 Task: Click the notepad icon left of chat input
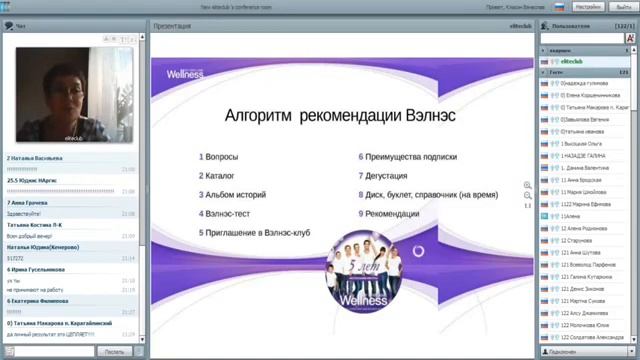9,351
